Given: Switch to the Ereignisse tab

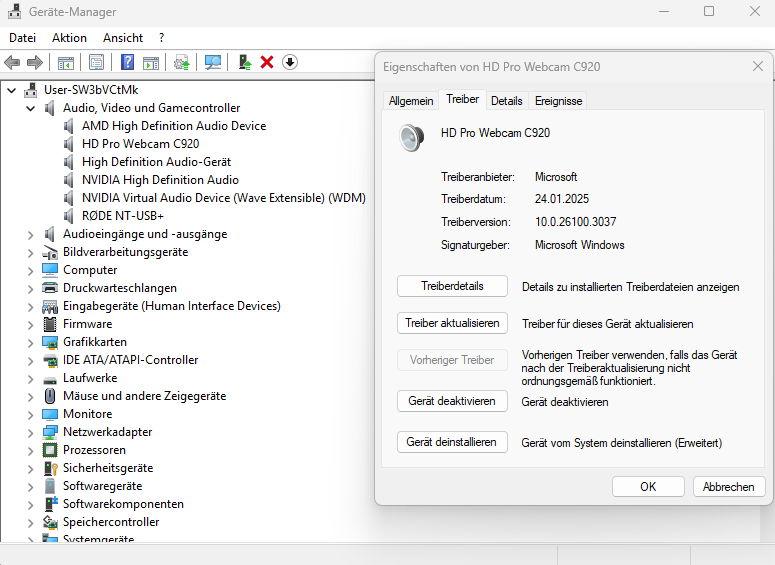Looking at the screenshot, I should click(558, 101).
